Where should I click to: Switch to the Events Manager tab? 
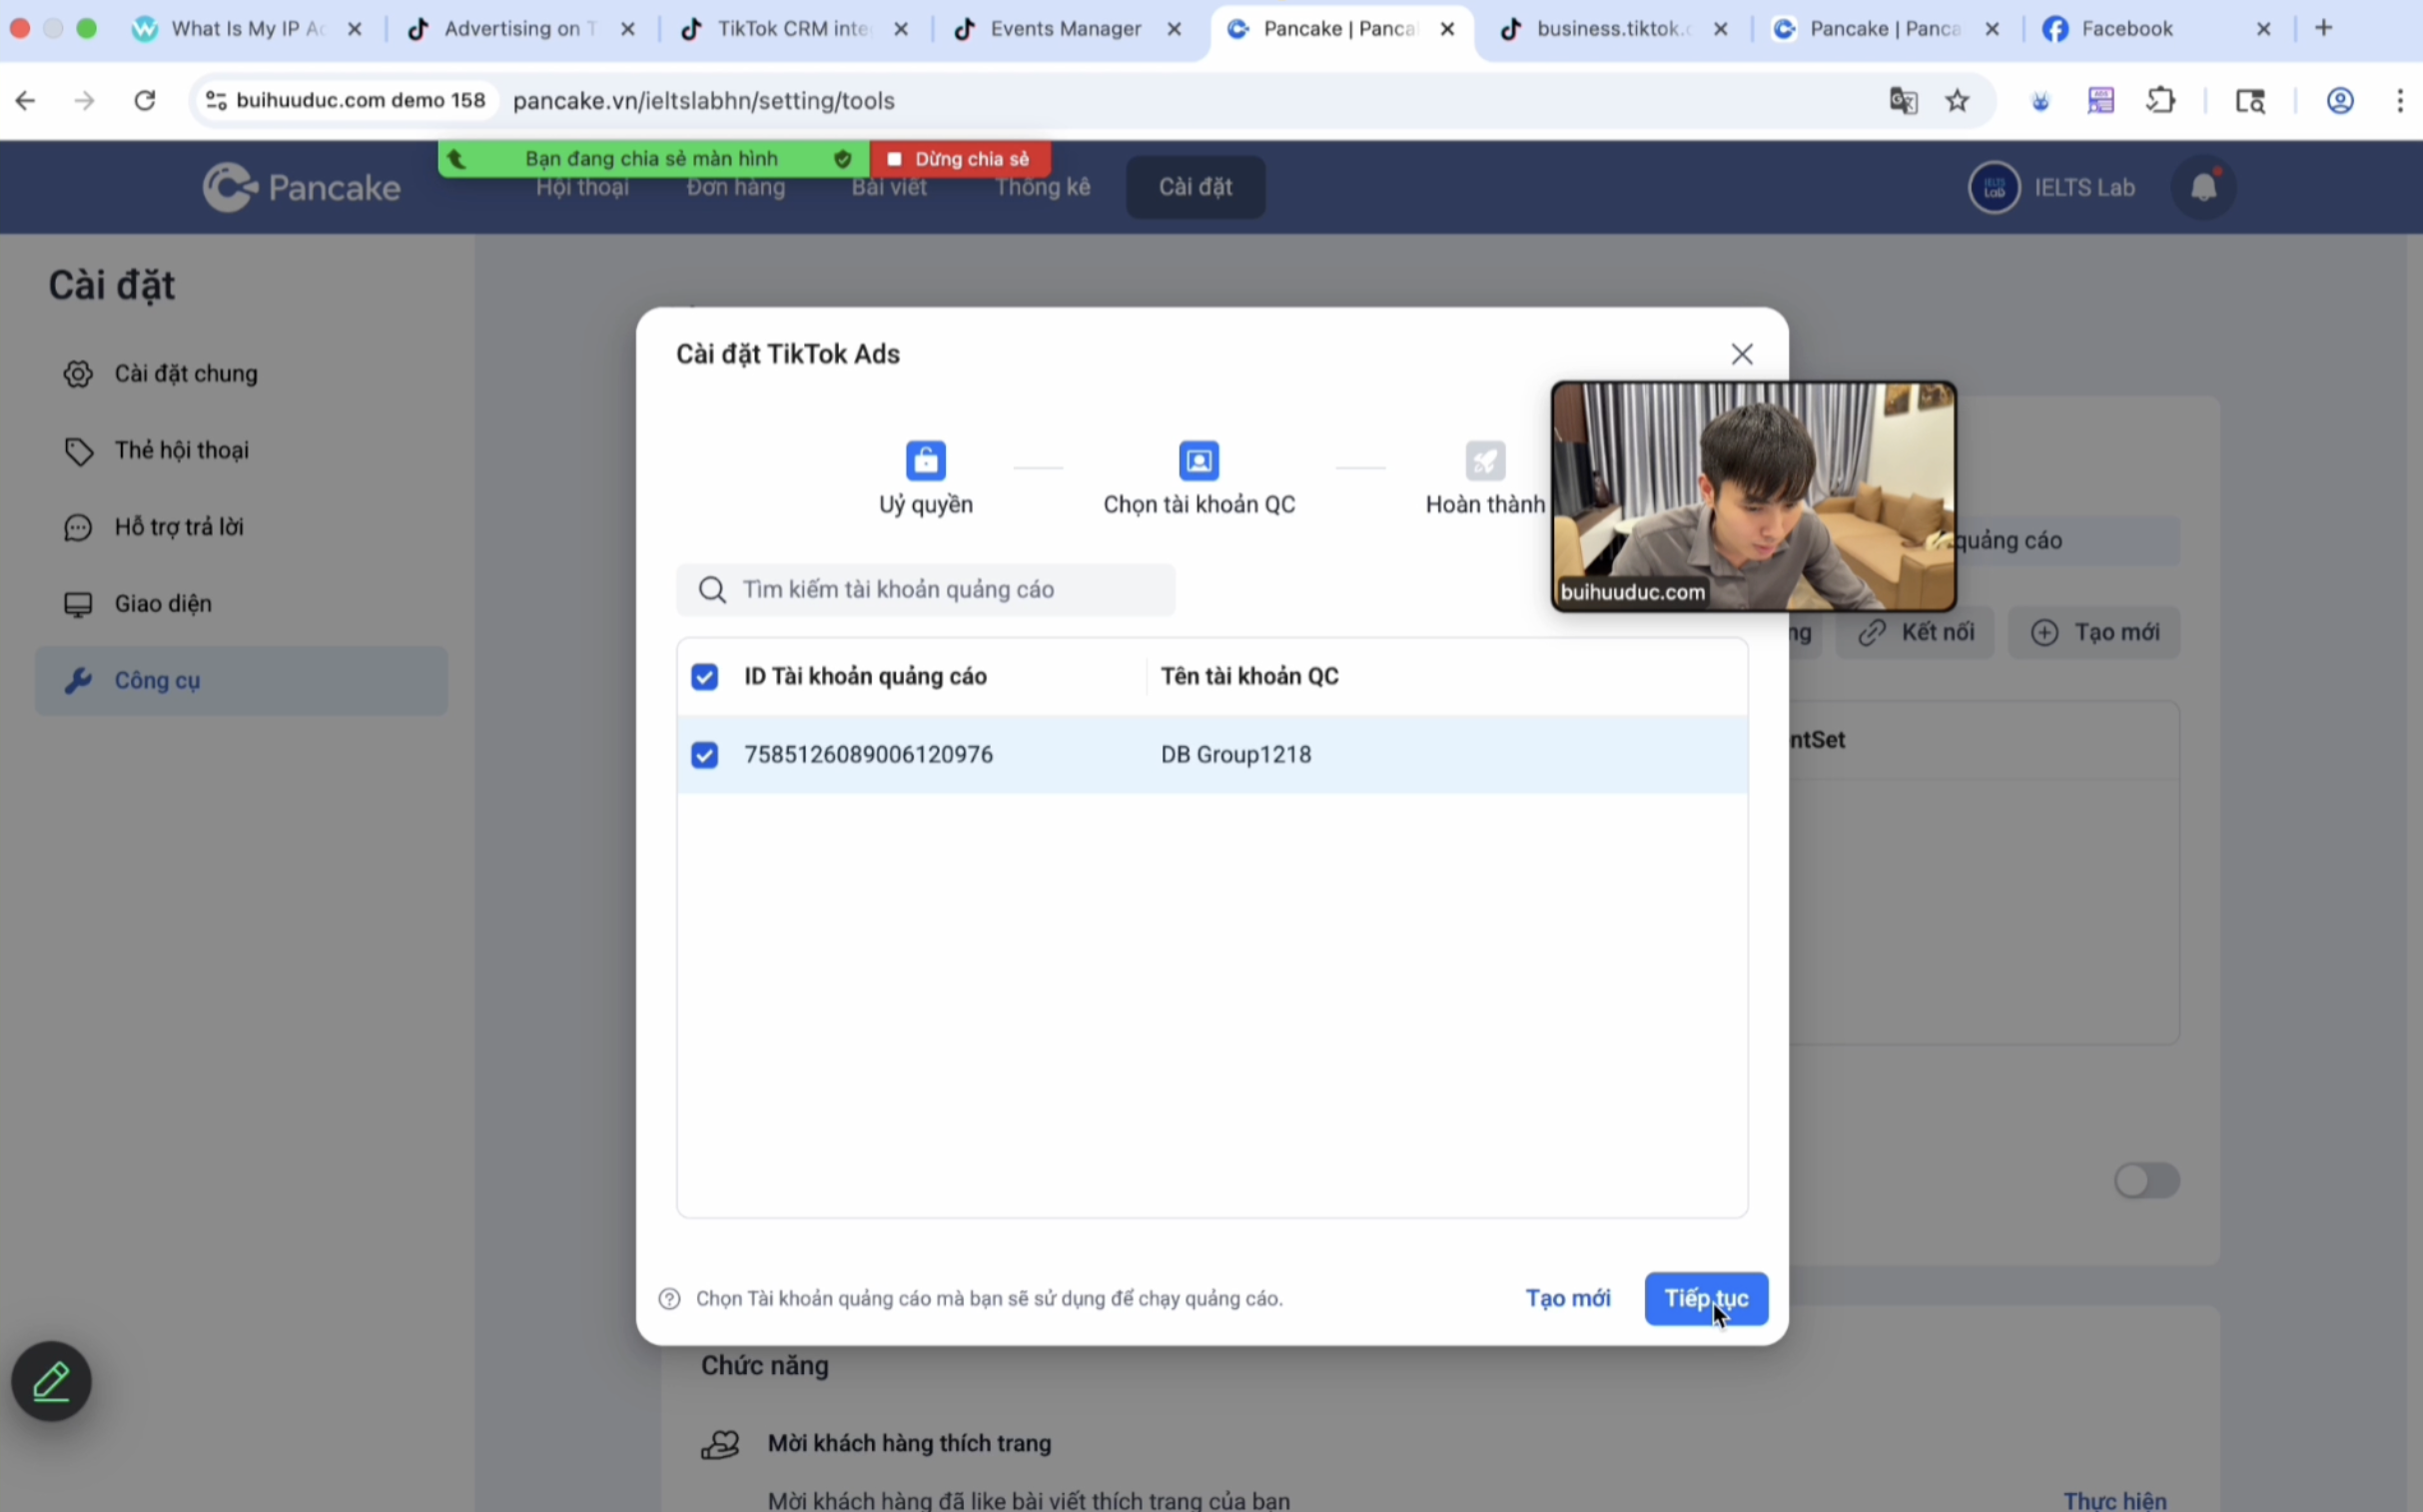click(1064, 29)
